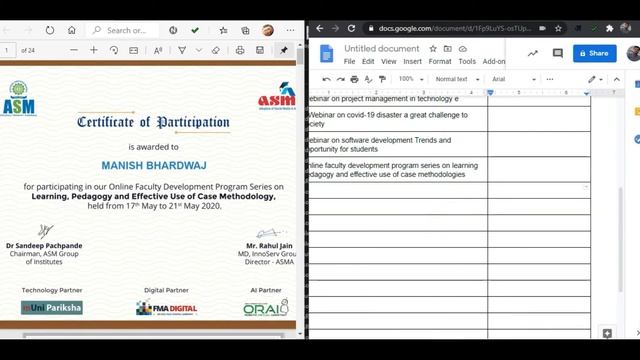Open Edge Favorites star icon

(223, 30)
